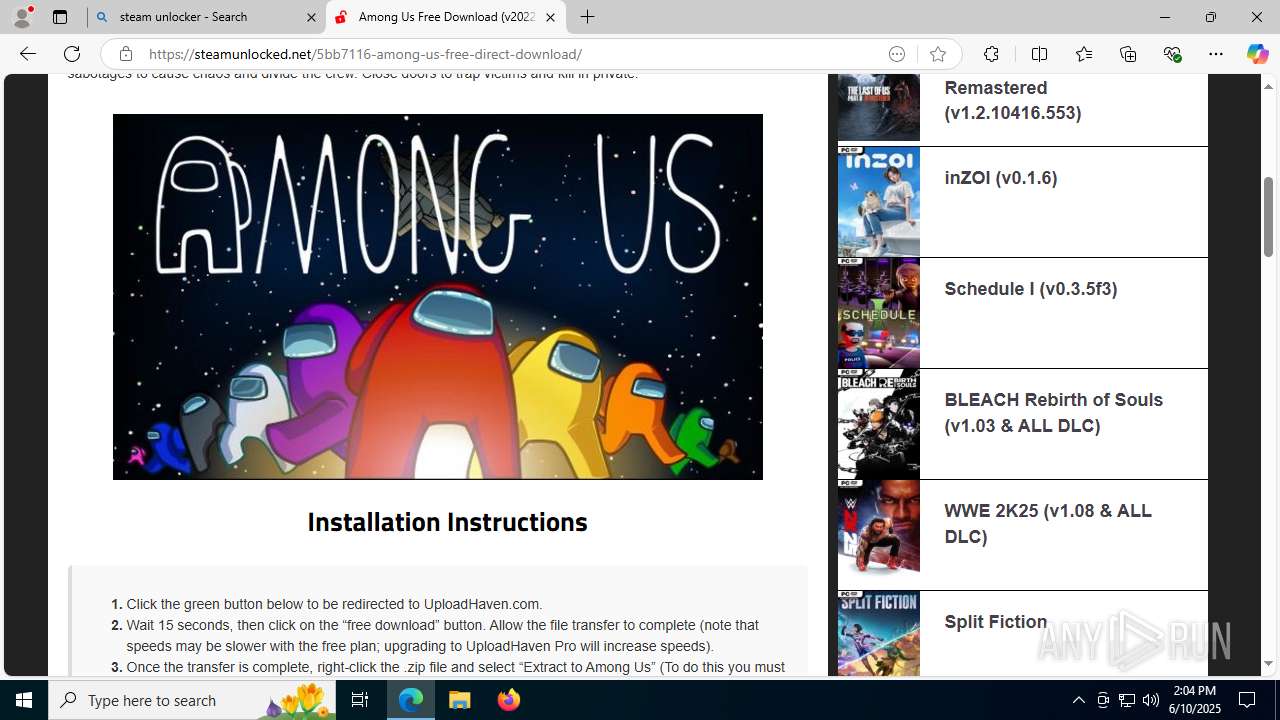Click the scrollbar down arrow

1269,664
